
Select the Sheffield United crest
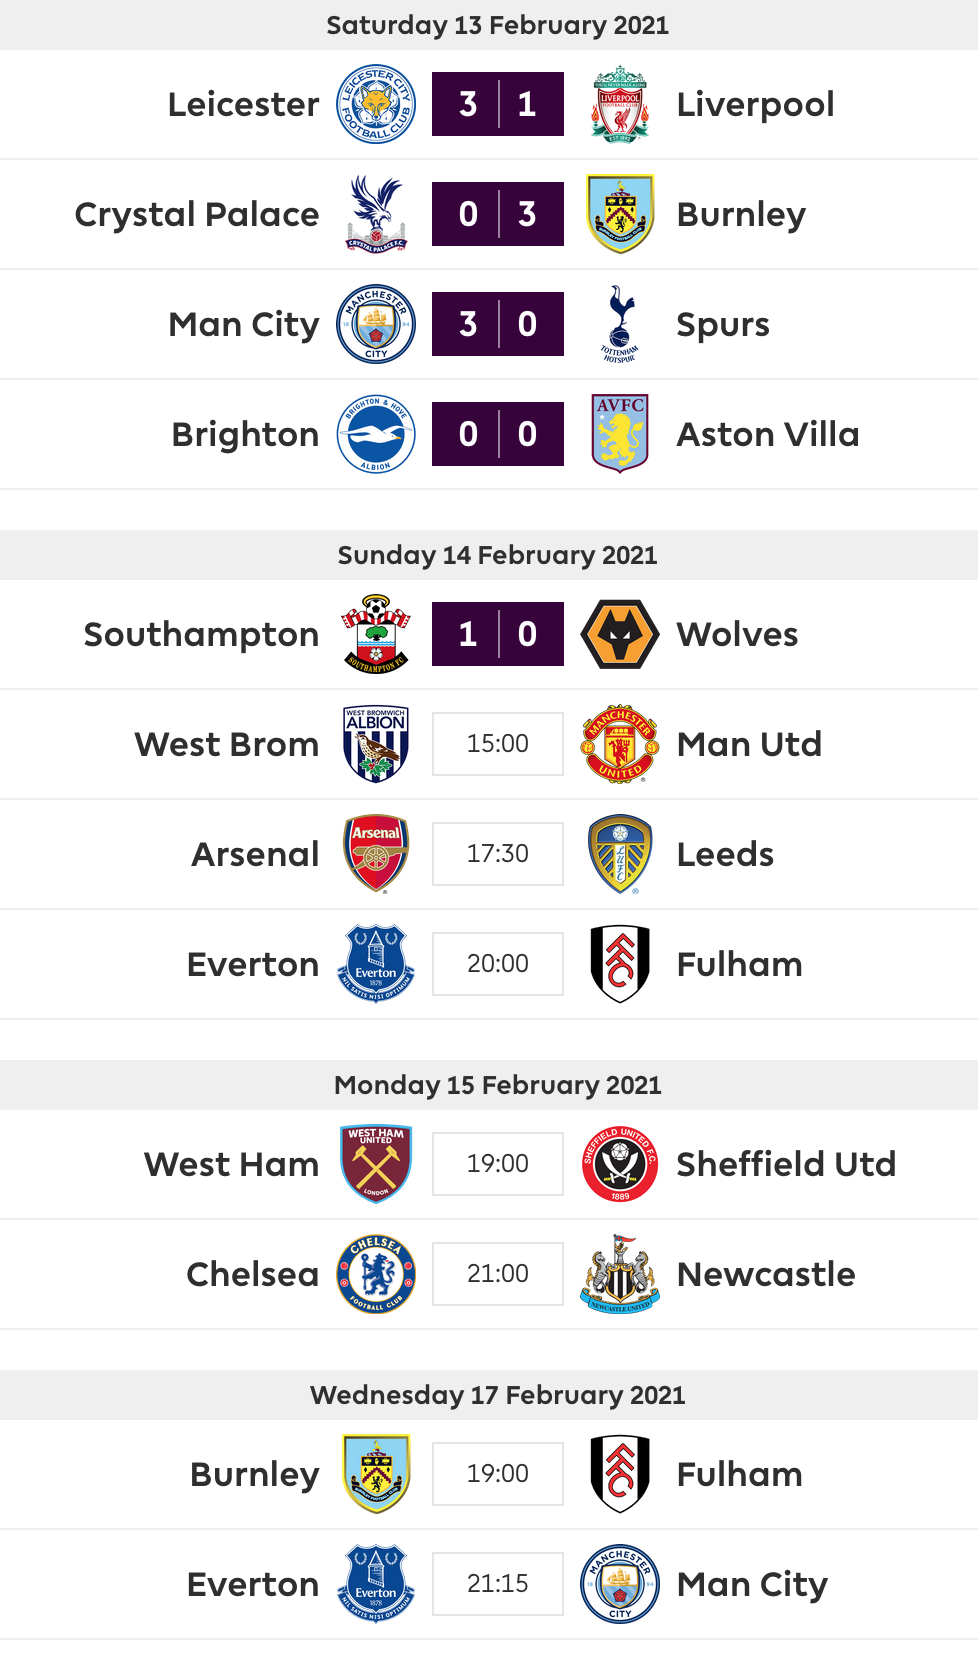620,1164
